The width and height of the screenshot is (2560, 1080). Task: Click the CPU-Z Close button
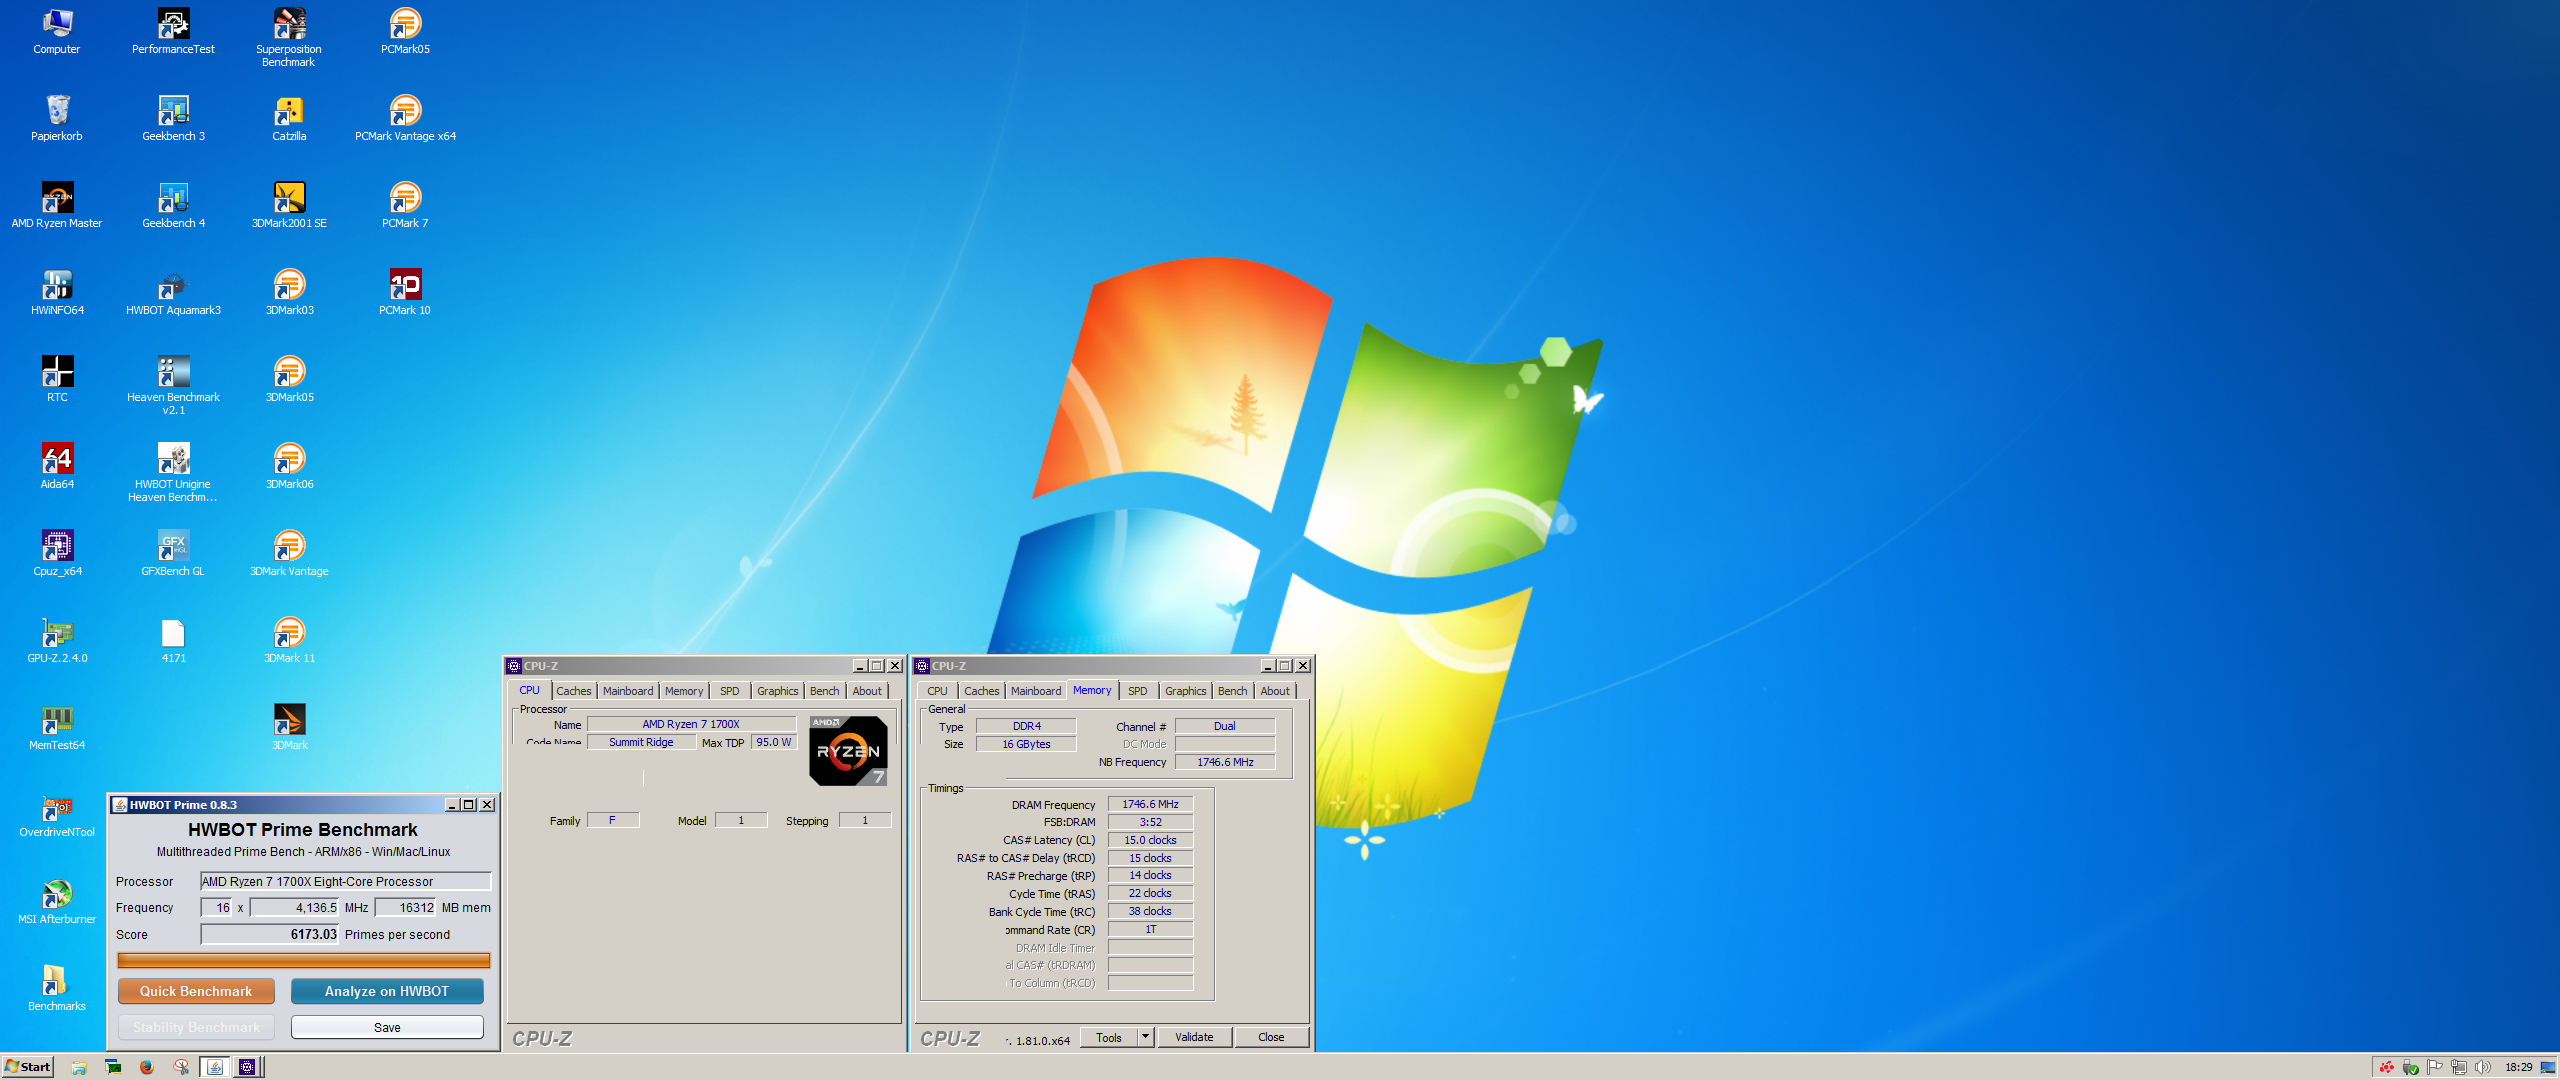coord(1271,1037)
